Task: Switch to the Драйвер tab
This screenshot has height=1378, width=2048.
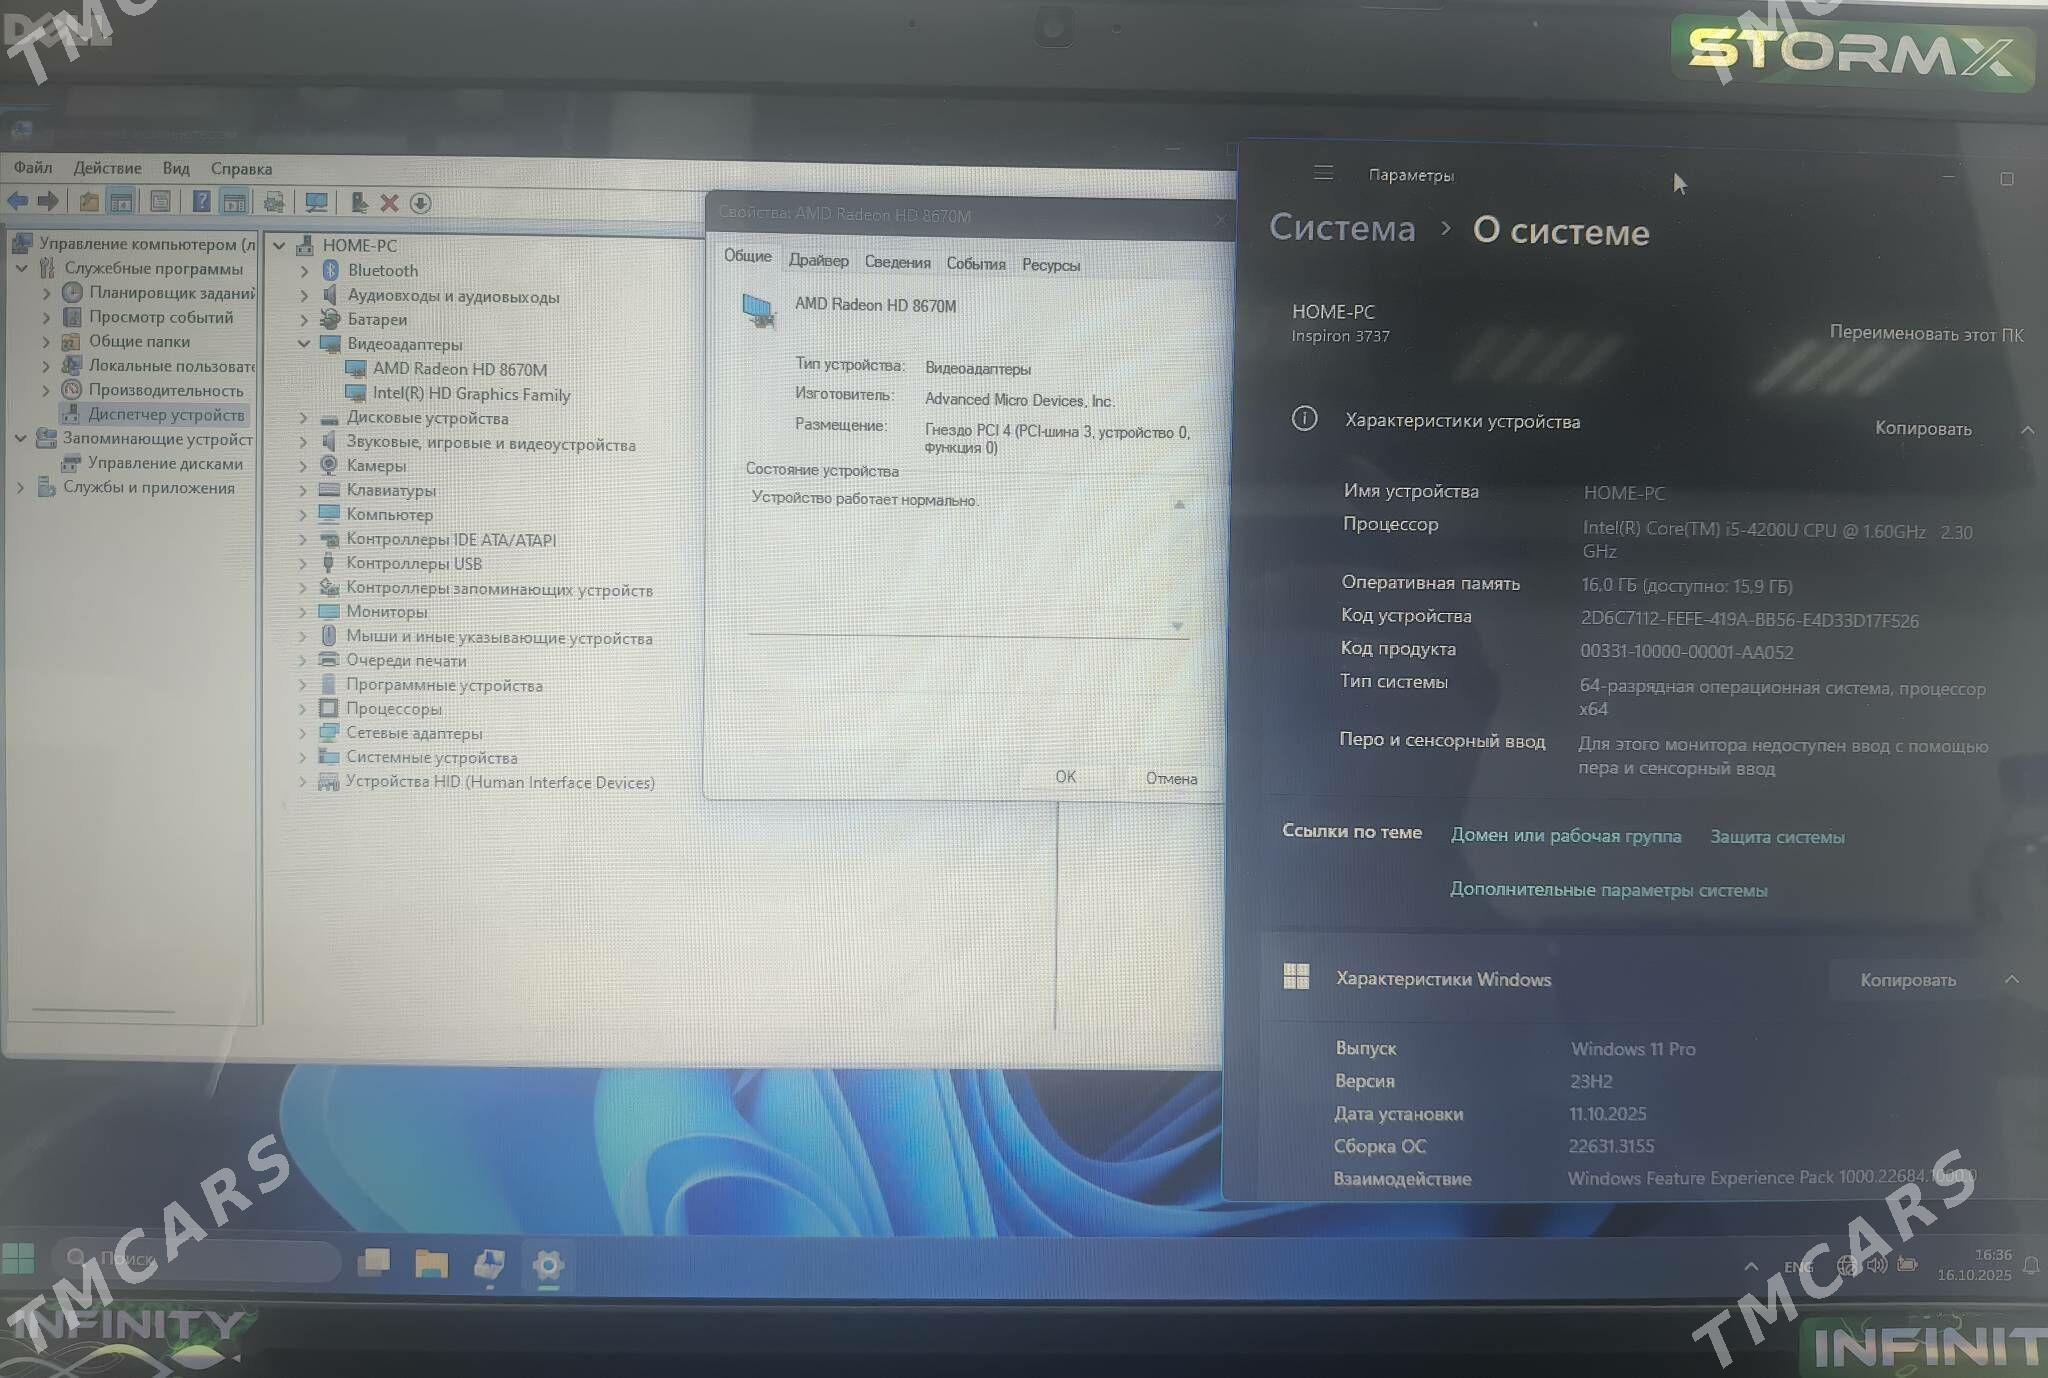Action: click(818, 261)
